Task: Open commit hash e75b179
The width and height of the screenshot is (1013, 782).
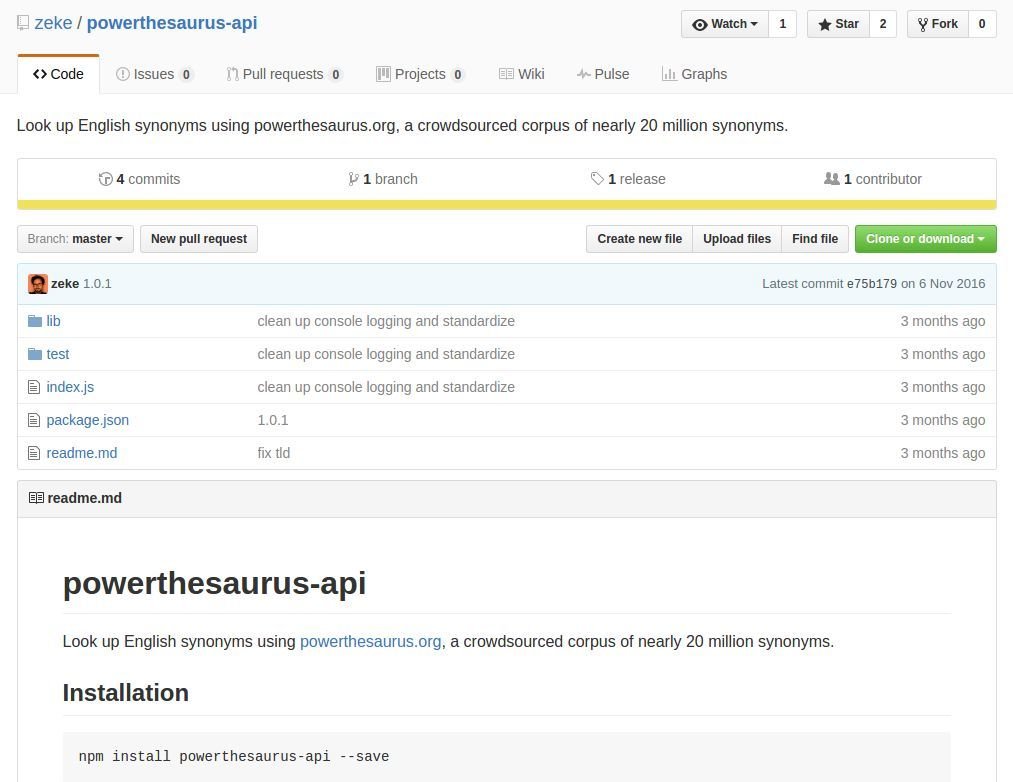Action: click(872, 284)
